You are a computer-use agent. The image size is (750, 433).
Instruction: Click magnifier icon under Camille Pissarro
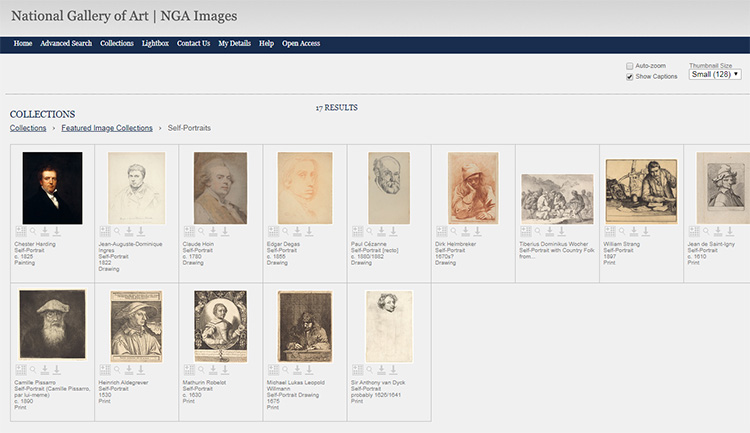click(33, 370)
